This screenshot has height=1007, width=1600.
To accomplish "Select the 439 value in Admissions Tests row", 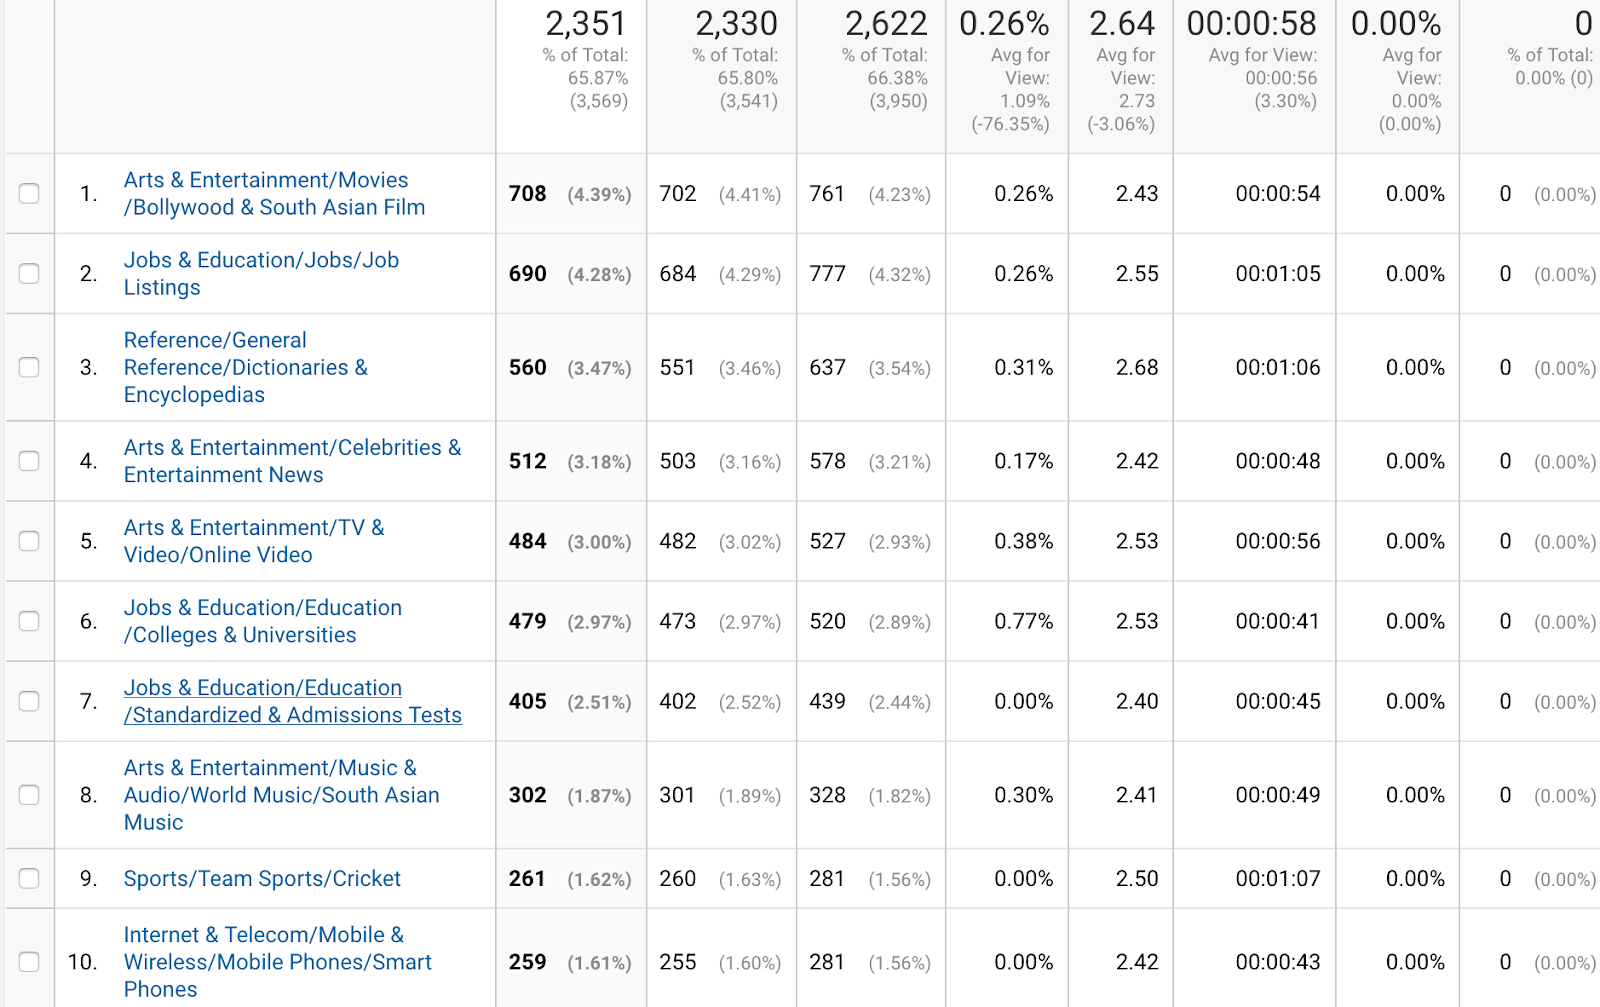I will pyautogui.click(x=828, y=701).
